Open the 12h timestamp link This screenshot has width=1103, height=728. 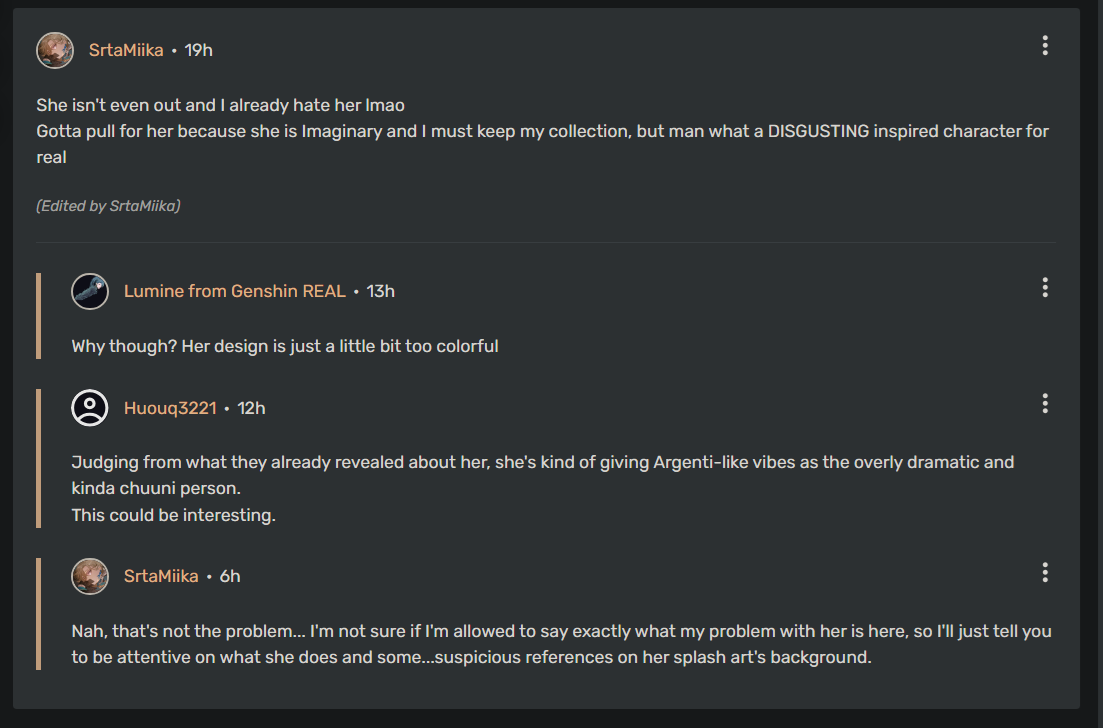coord(252,408)
